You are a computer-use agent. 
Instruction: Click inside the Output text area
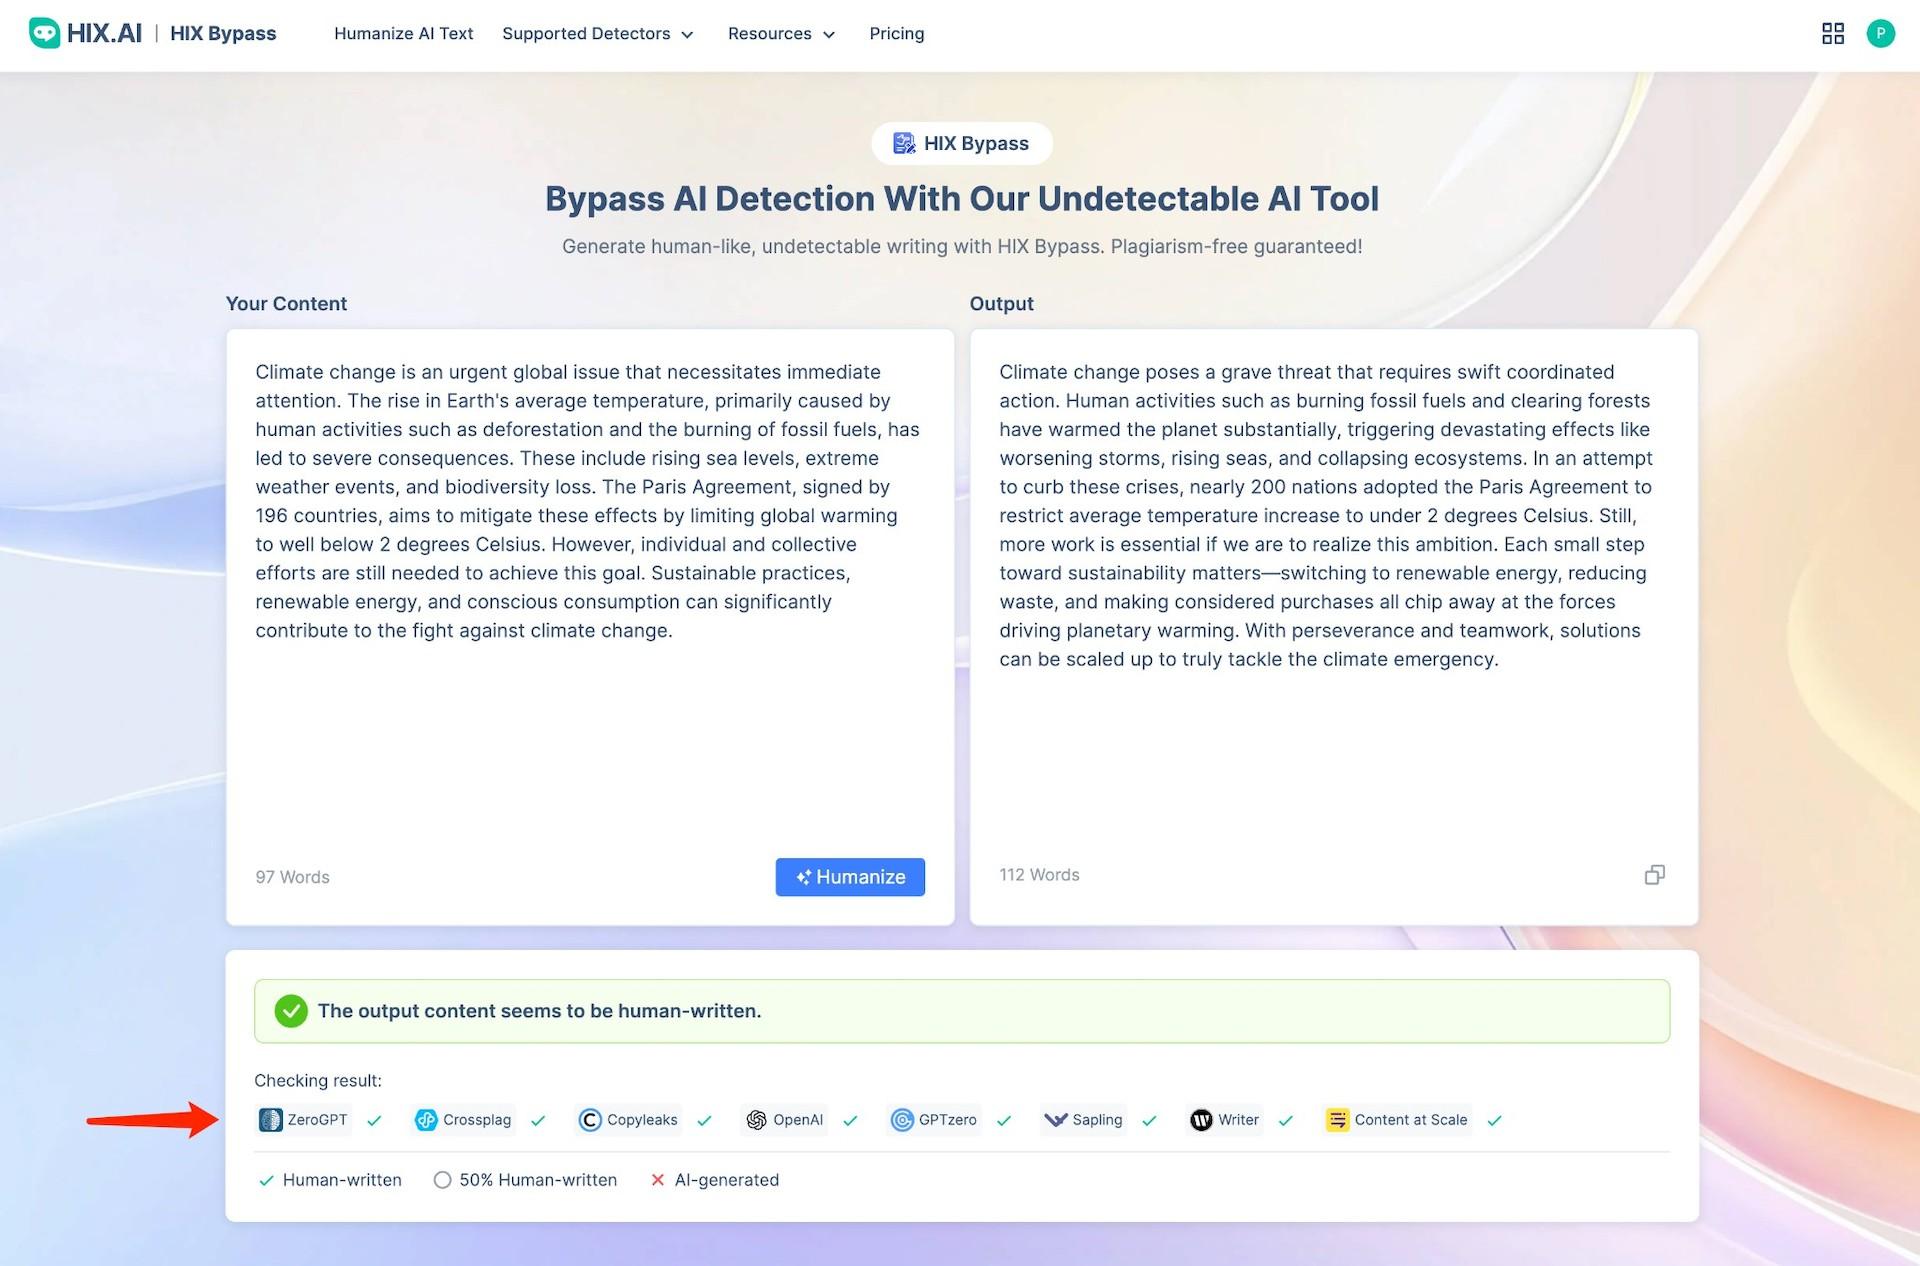pyautogui.click(x=1334, y=627)
